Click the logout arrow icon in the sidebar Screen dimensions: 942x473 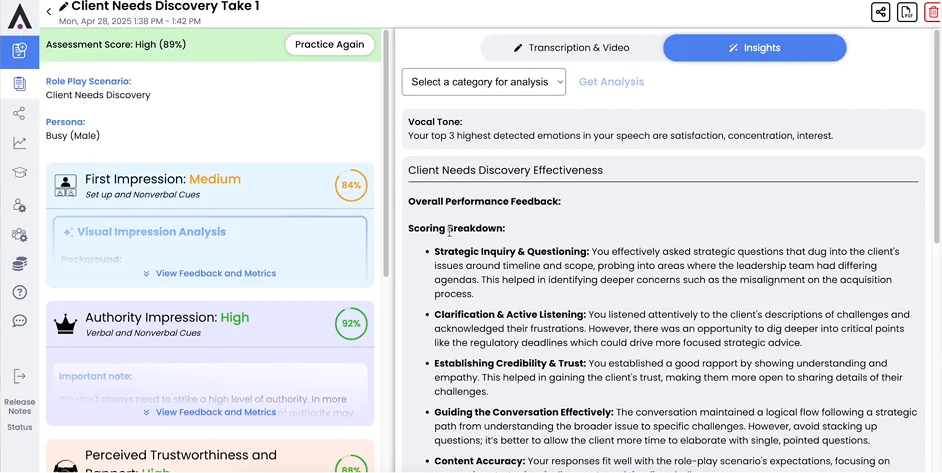[x=19, y=376]
